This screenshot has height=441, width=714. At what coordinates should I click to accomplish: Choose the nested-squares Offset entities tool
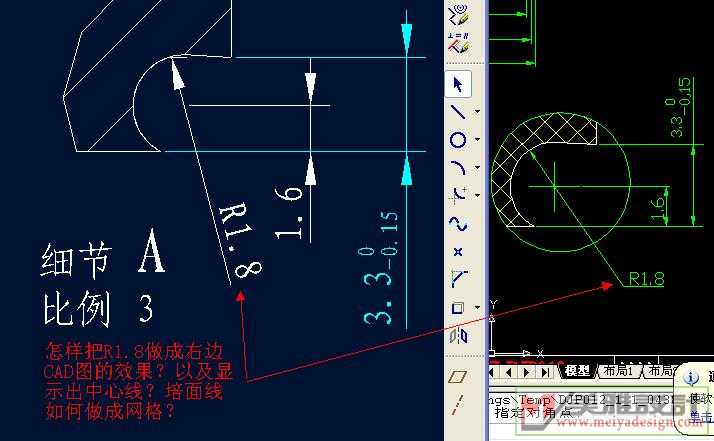pyautogui.click(x=458, y=308)
